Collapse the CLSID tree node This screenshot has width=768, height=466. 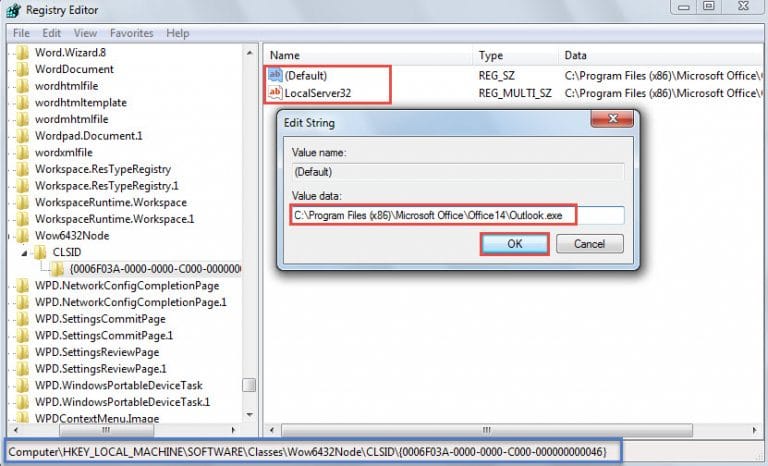point(24,253)
